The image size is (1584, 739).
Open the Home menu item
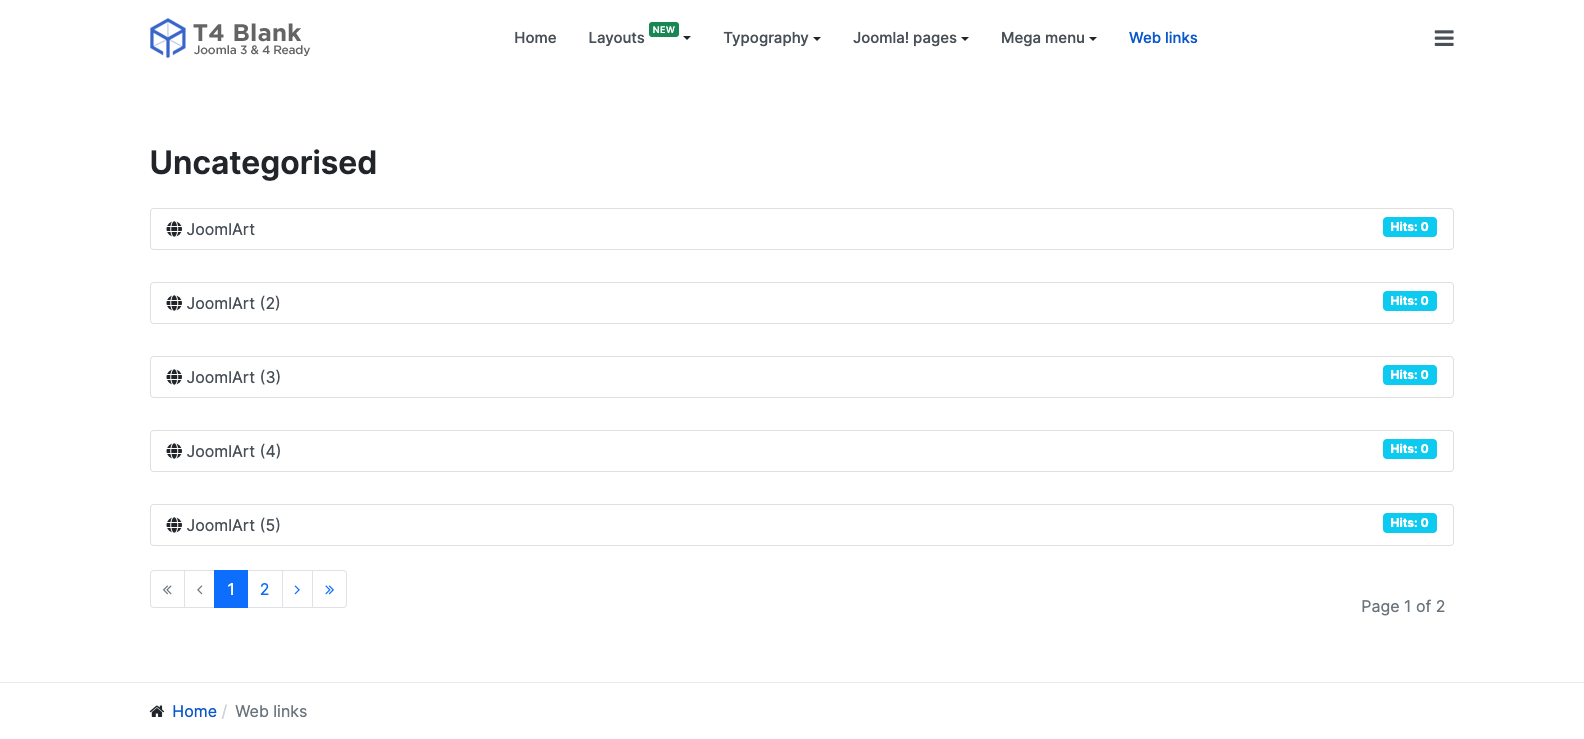pos(535,38)
